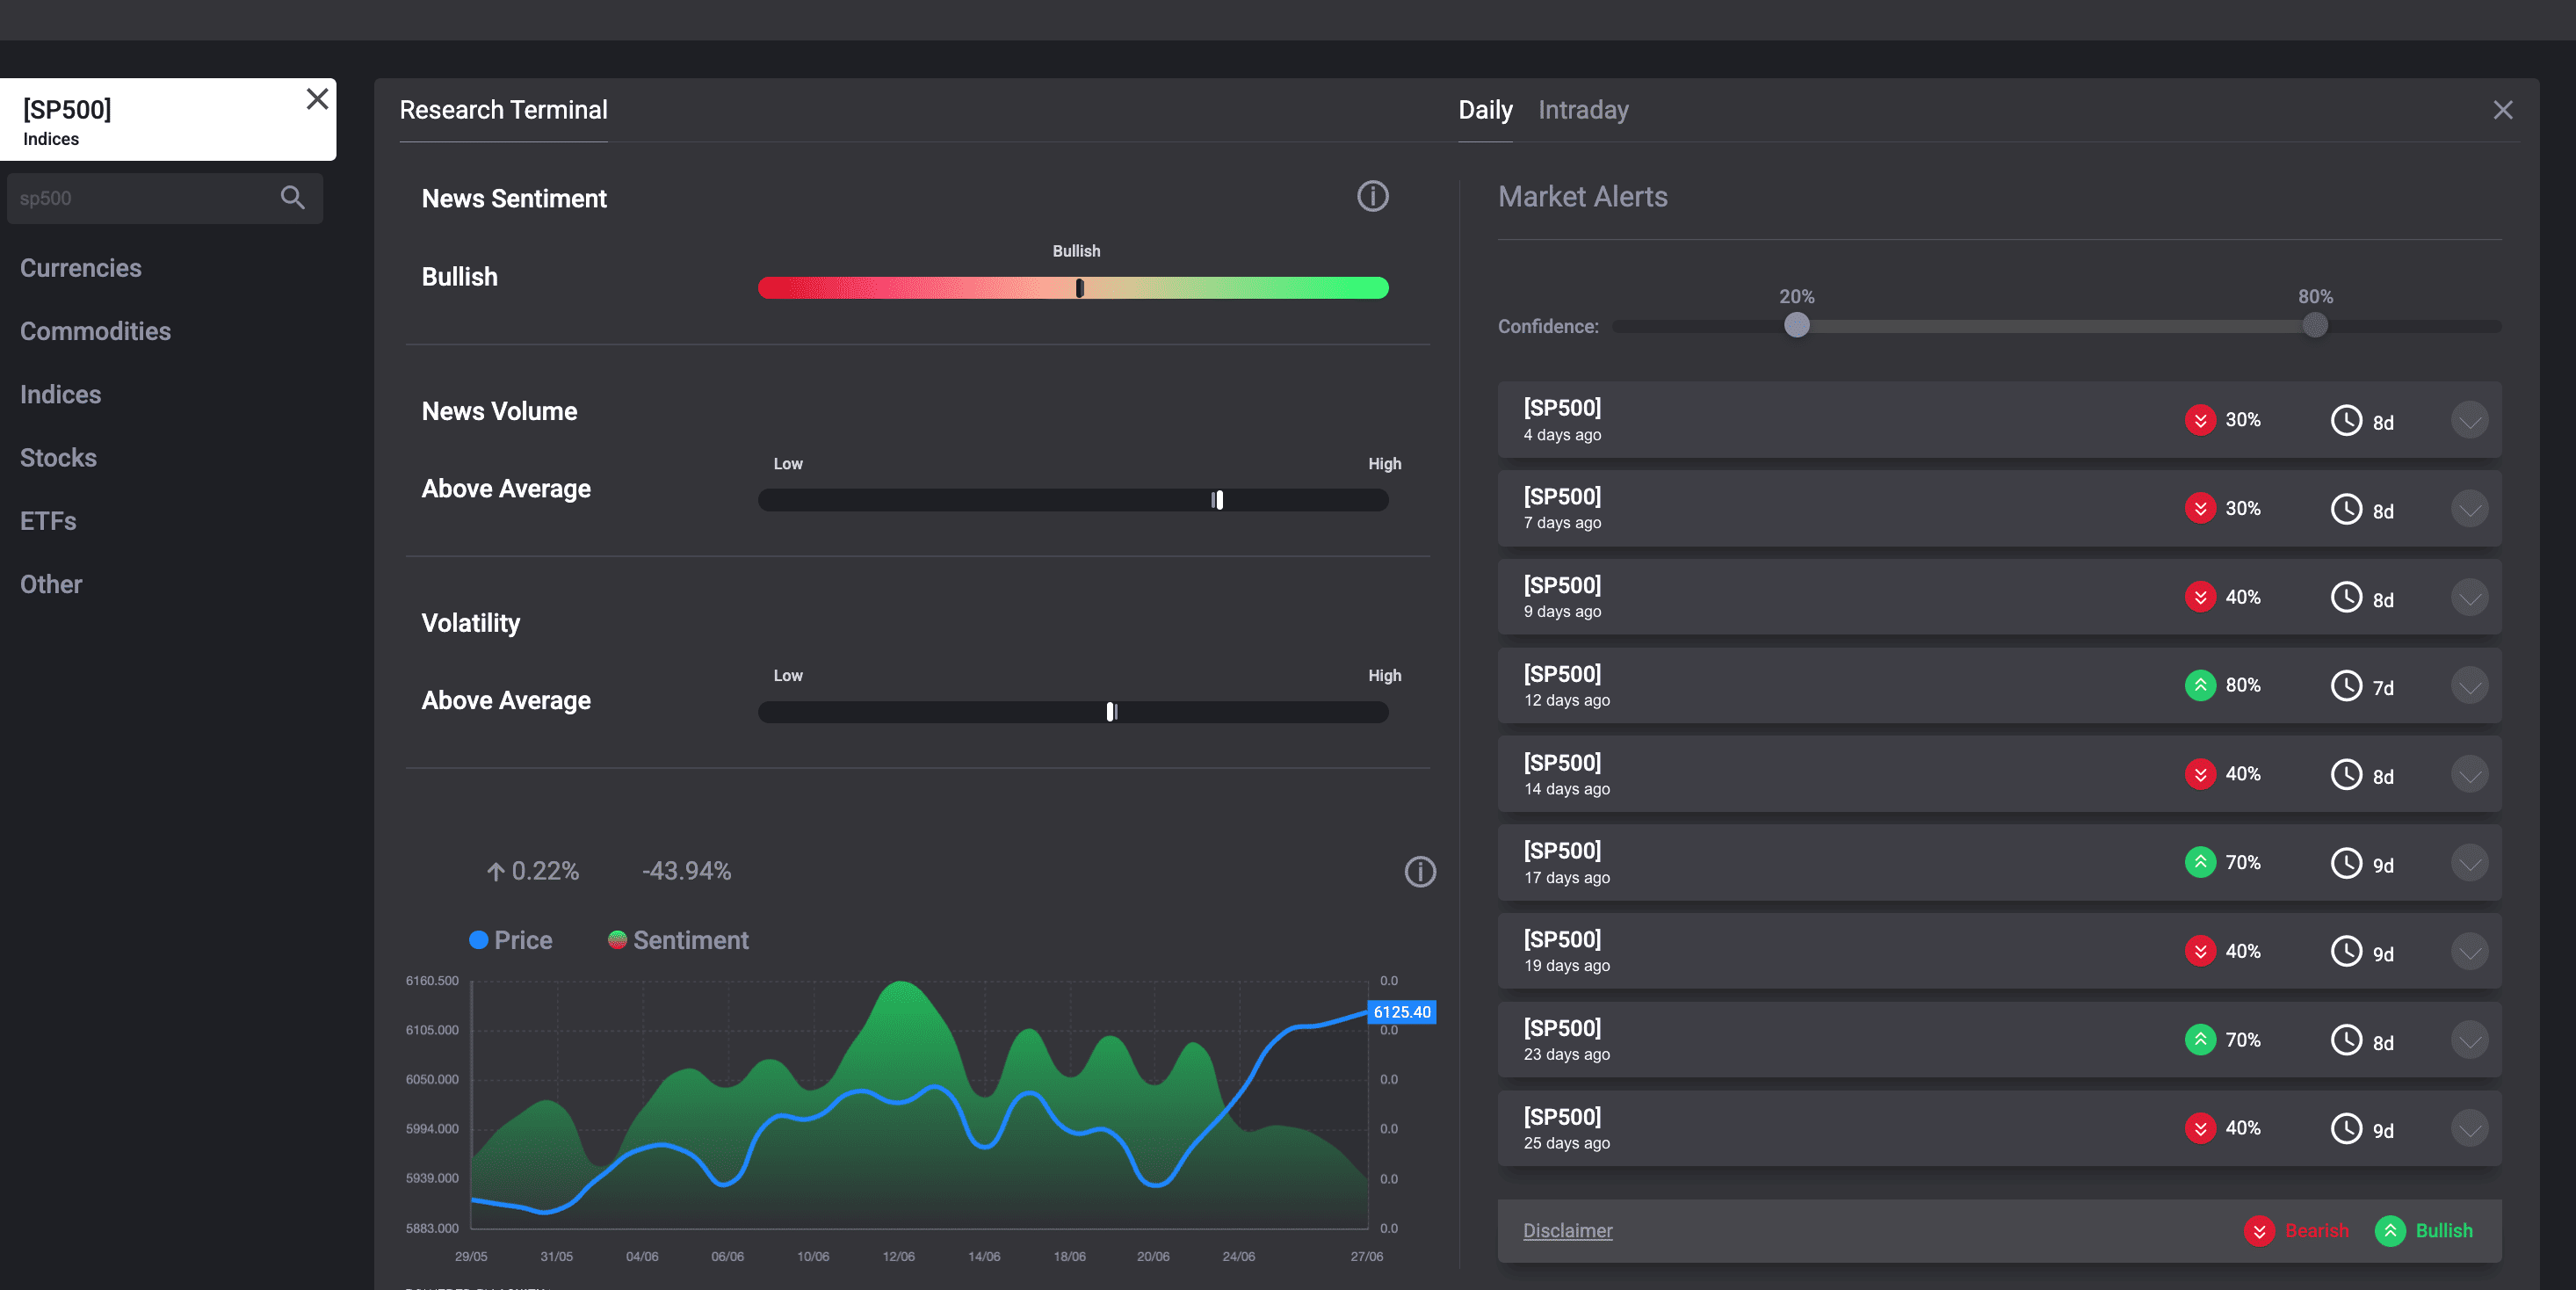Click the Confidence slider 80% handle

(x=2314, y=325)
